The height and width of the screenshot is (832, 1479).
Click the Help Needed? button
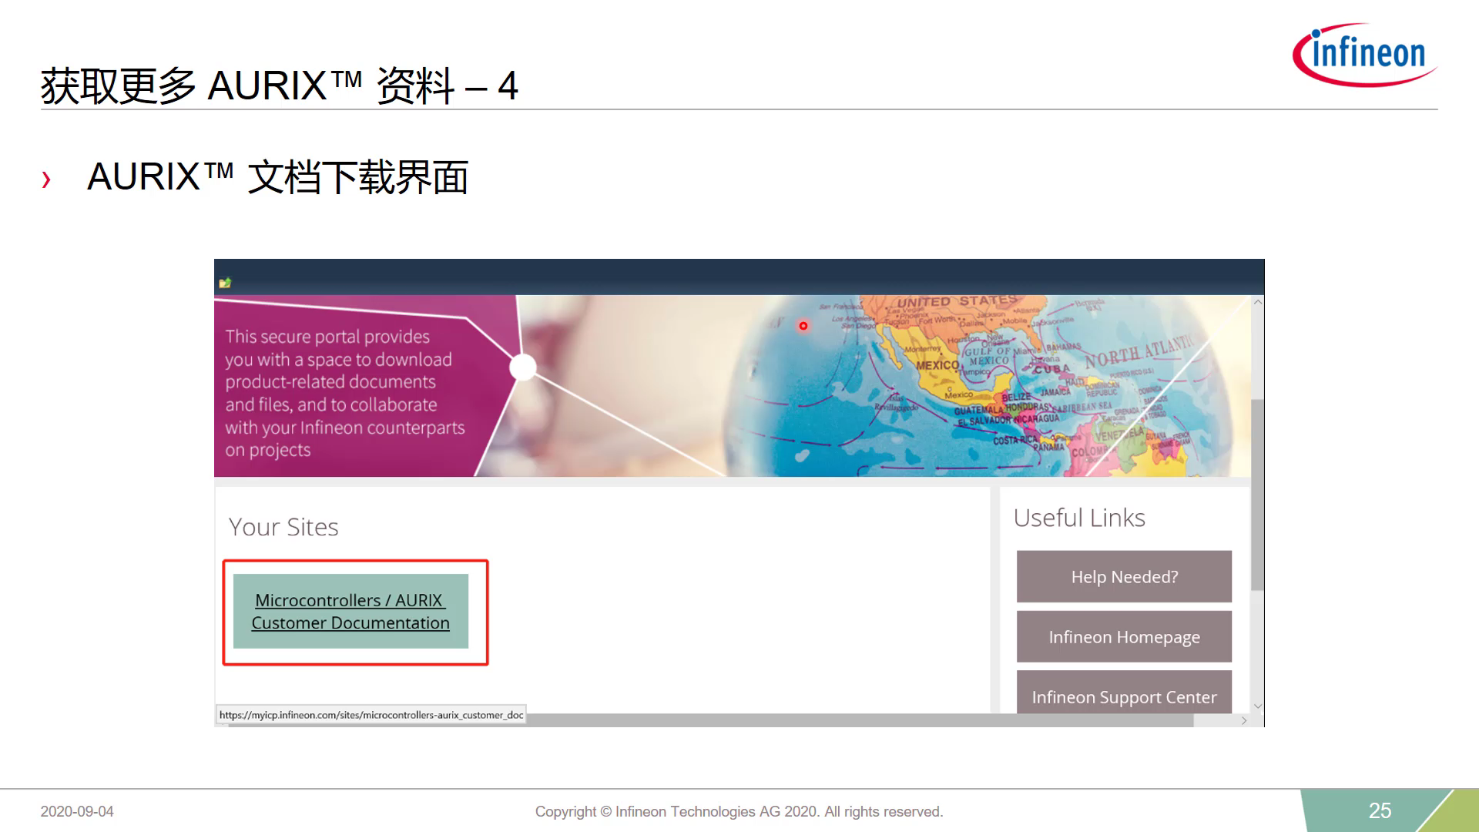[x=1123, y=576]
